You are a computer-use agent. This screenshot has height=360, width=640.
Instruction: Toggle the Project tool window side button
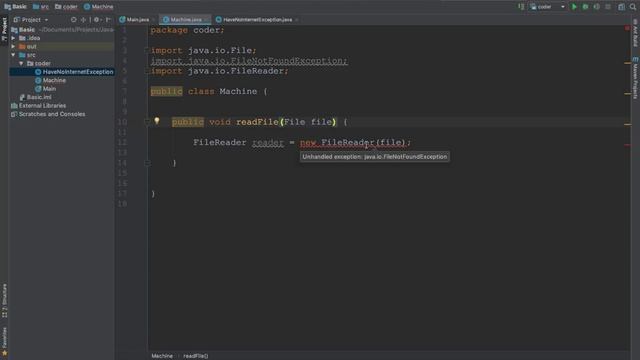tap(4, 29)
